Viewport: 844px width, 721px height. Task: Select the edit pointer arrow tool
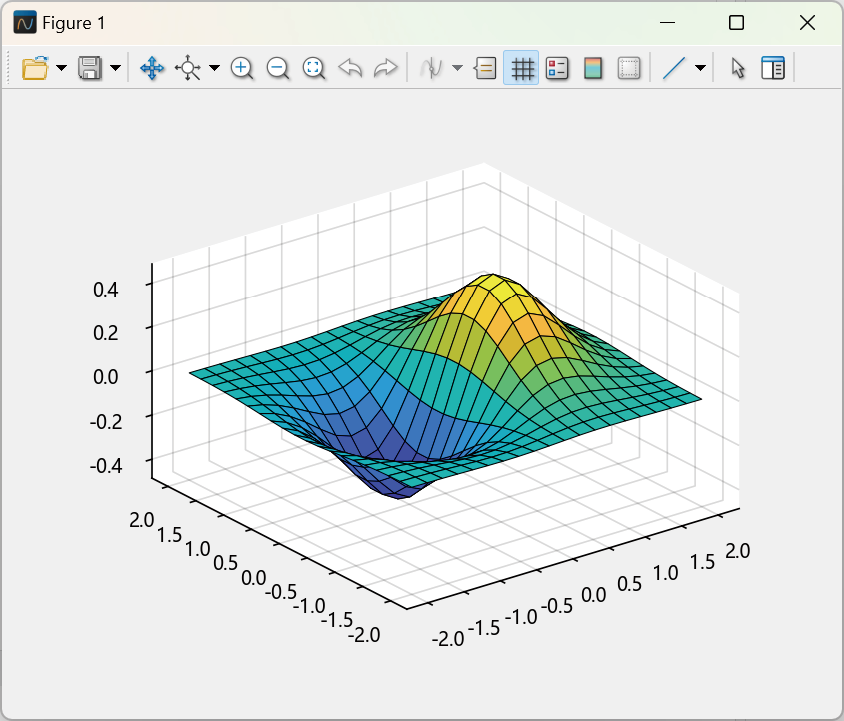click(x=738, y=68)
